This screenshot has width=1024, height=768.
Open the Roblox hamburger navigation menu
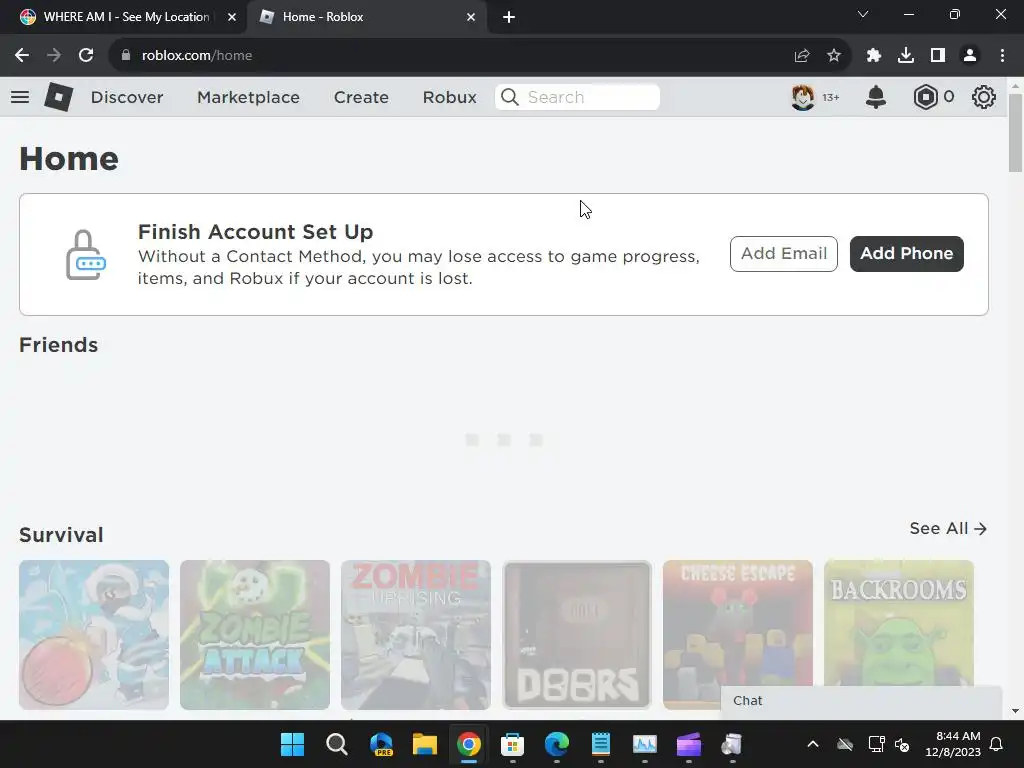pyautogui.click(x=20, y=97)
